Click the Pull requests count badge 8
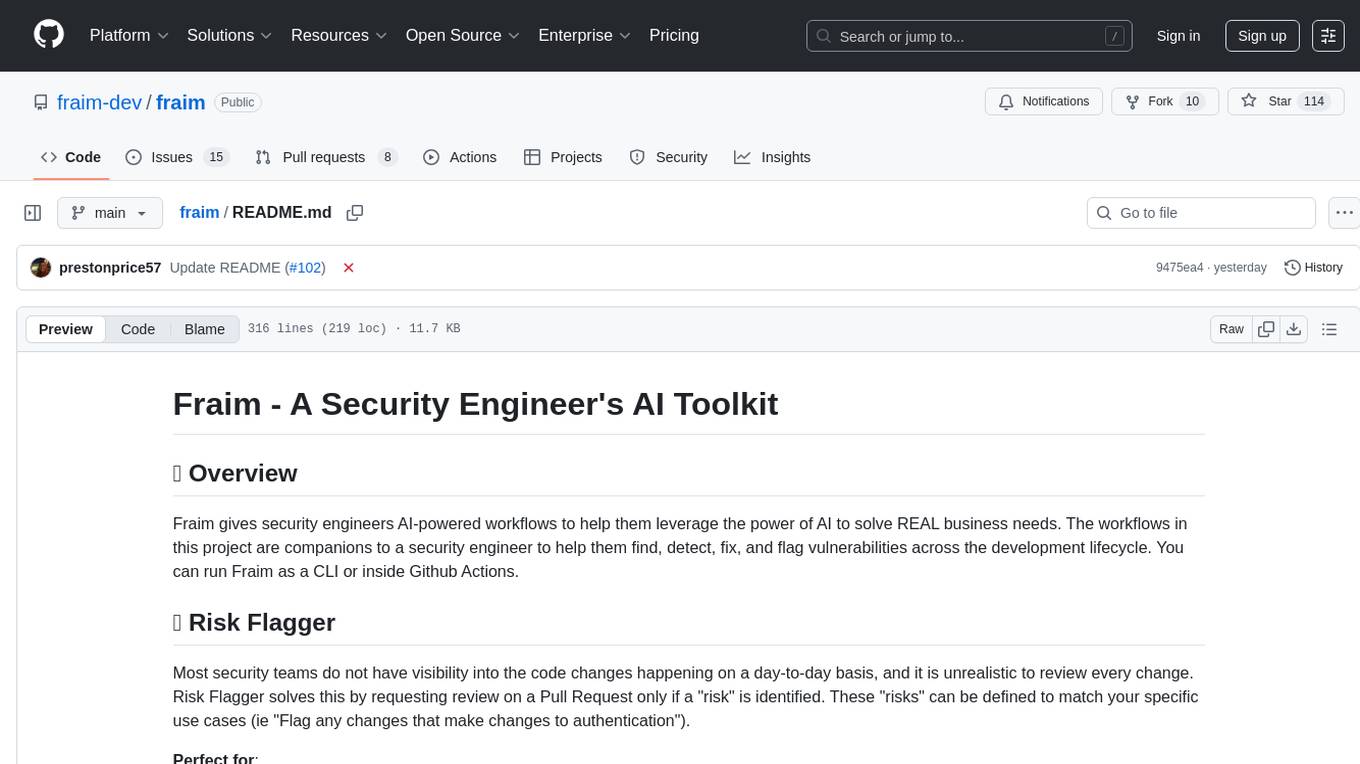 coord(388,157)
